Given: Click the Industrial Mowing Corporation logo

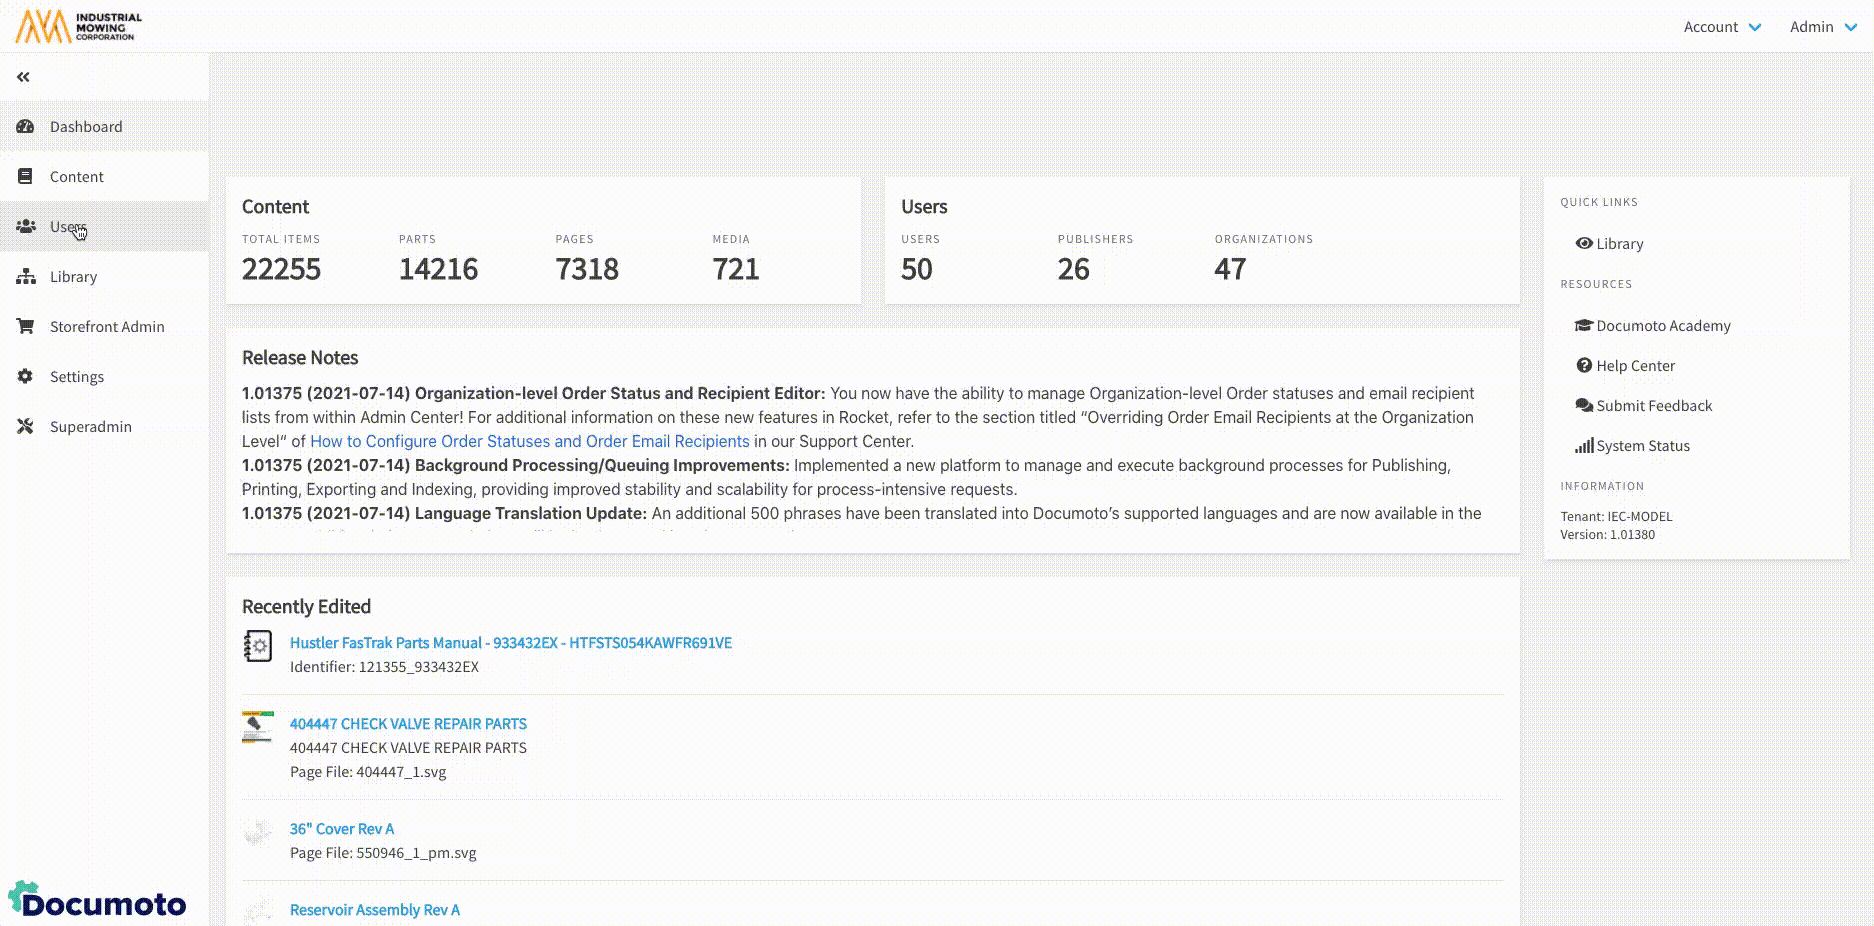Looking at the screenshot, I should [x=79, y=27].
